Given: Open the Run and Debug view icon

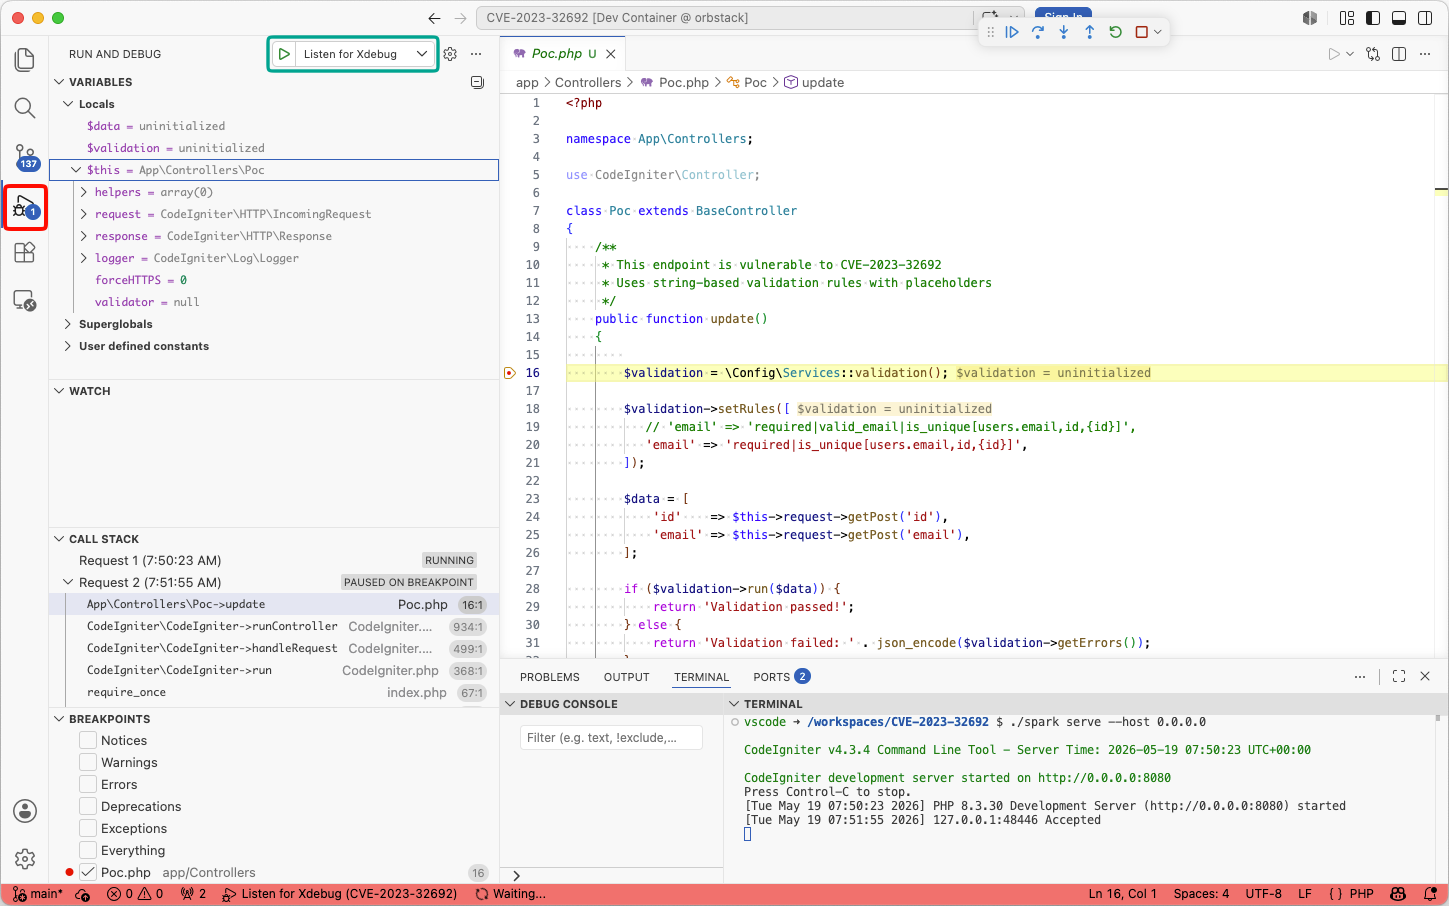Looking at the screenshot, I should tap(25, 207).
